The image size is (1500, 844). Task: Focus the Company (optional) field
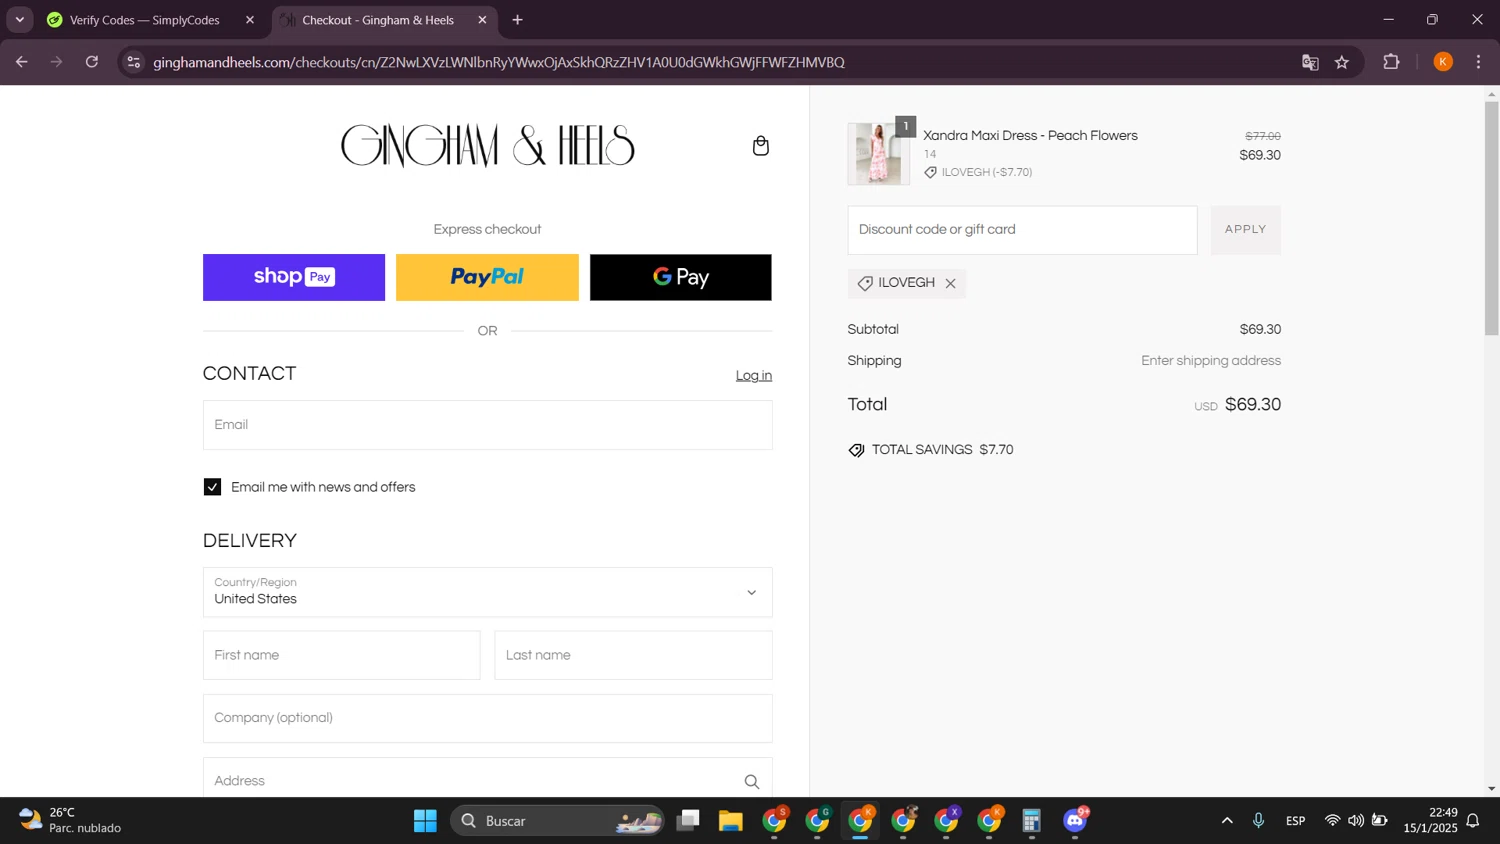488,718
